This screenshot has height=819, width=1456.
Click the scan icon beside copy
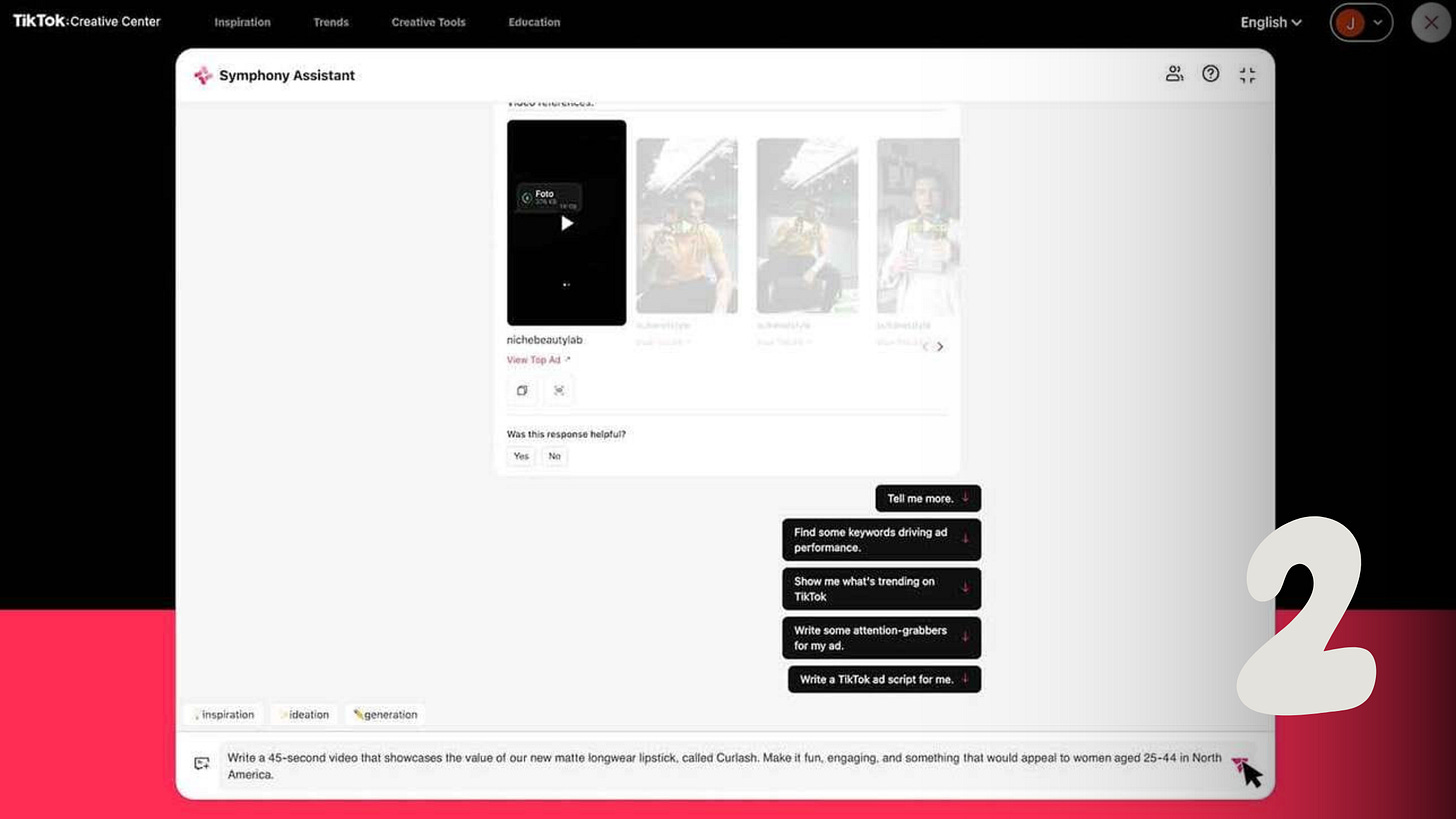[x=559, y=391]
